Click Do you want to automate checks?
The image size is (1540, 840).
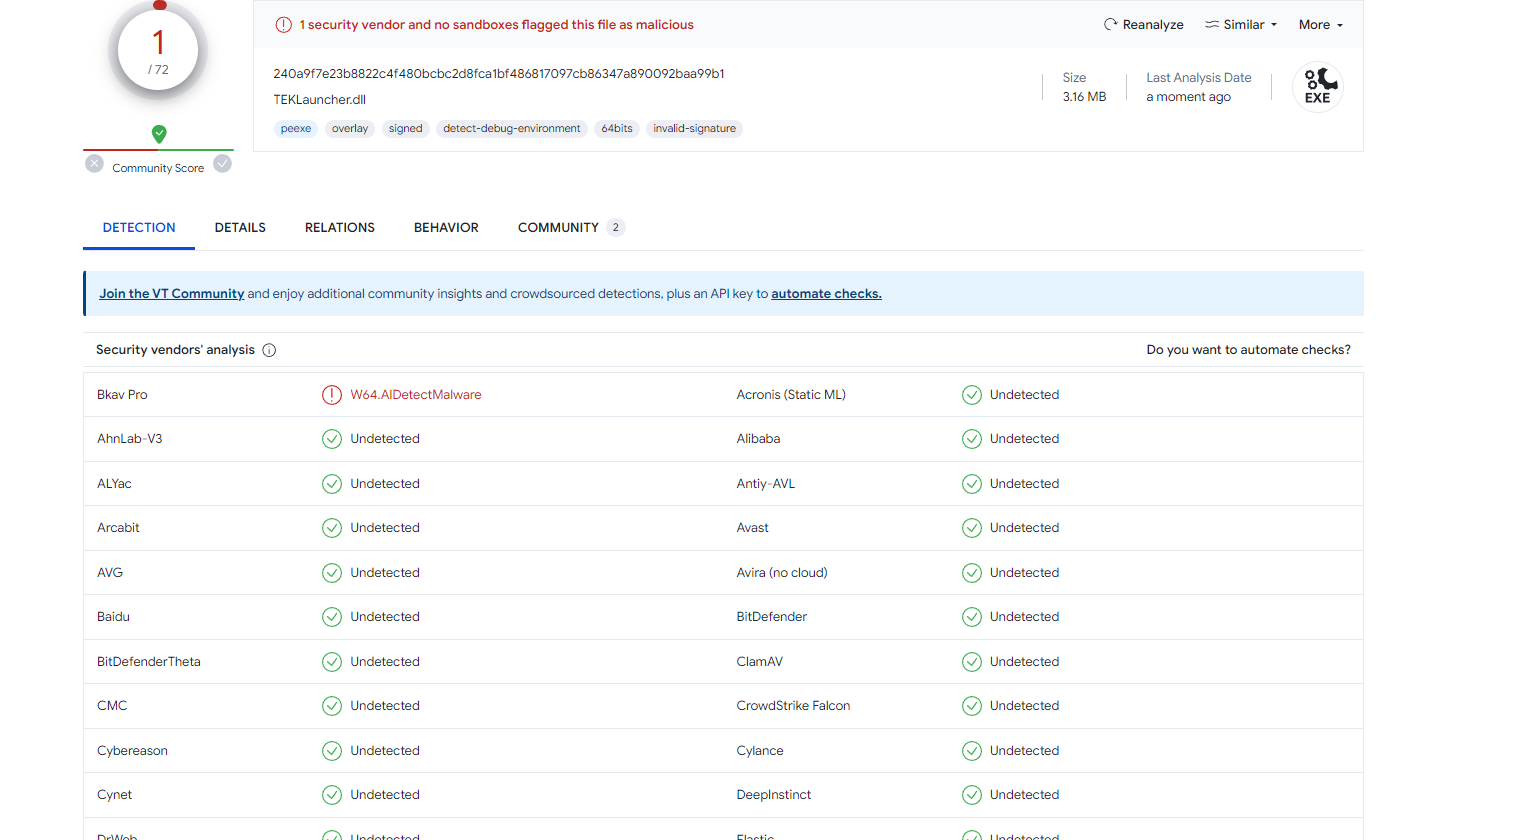[1248, 350]
